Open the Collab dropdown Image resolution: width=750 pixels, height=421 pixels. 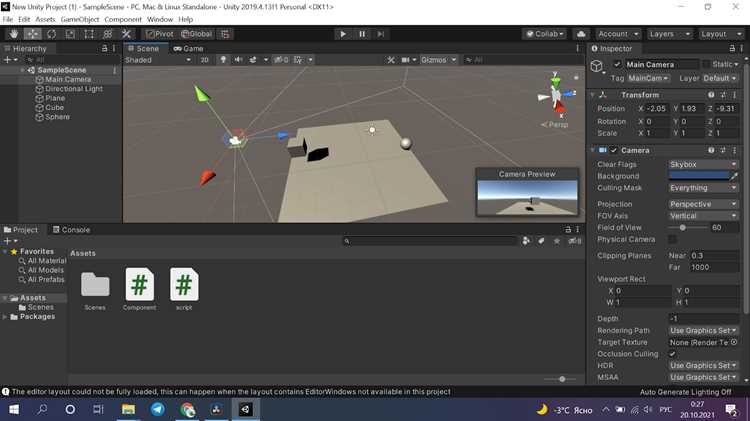coord(545,34)
